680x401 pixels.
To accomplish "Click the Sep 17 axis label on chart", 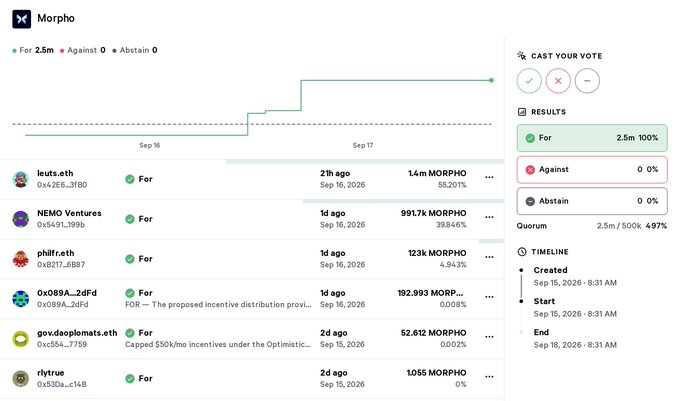I will [363, 145].
